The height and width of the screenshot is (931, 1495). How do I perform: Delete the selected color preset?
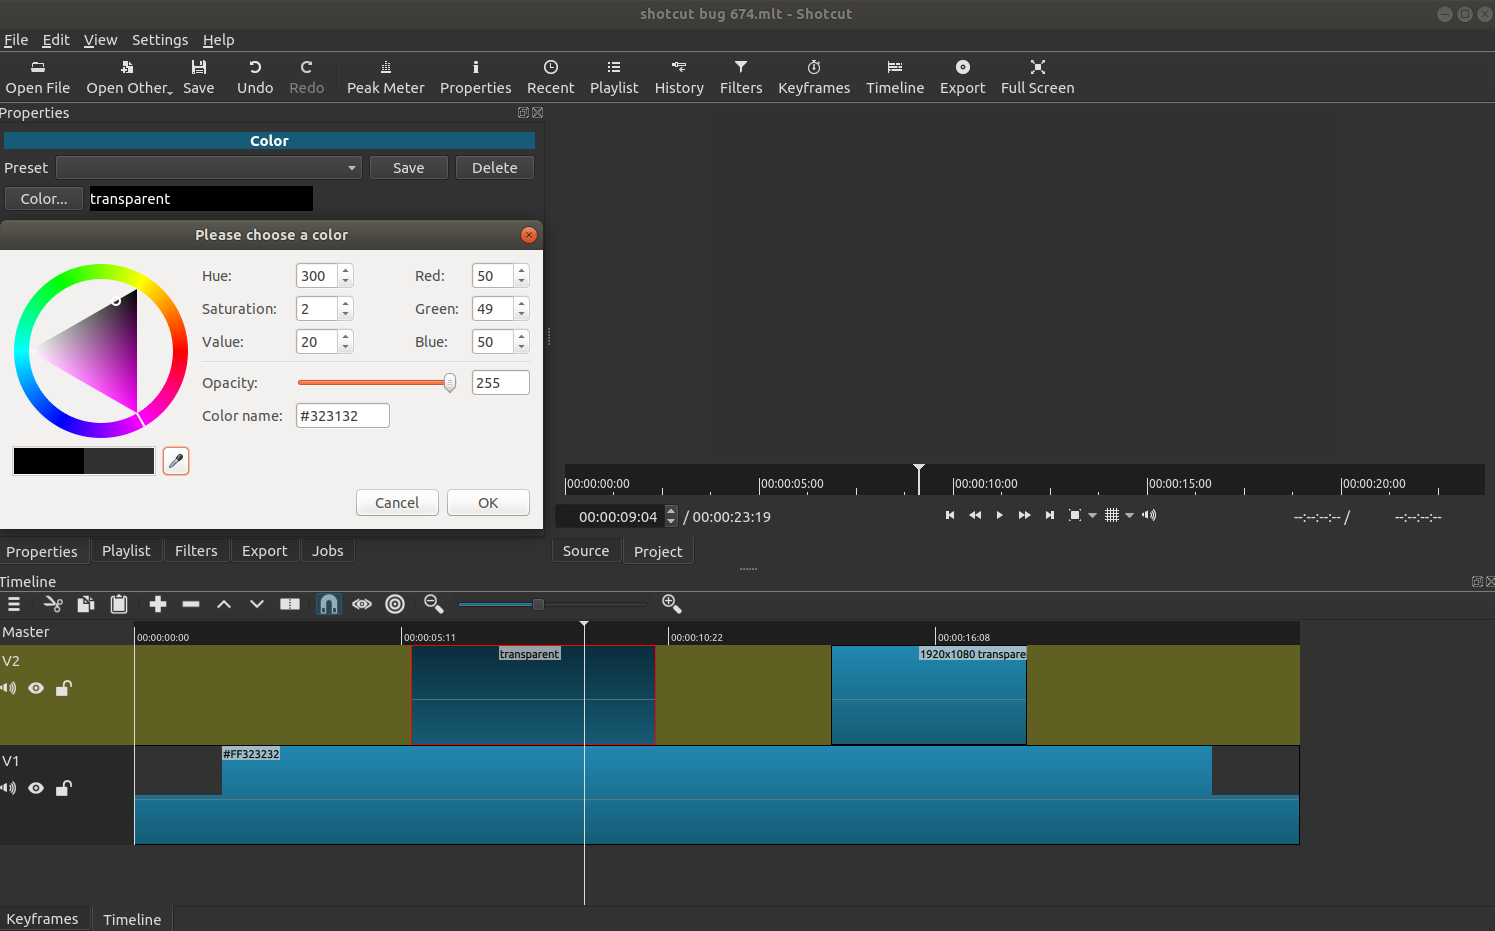494,167
